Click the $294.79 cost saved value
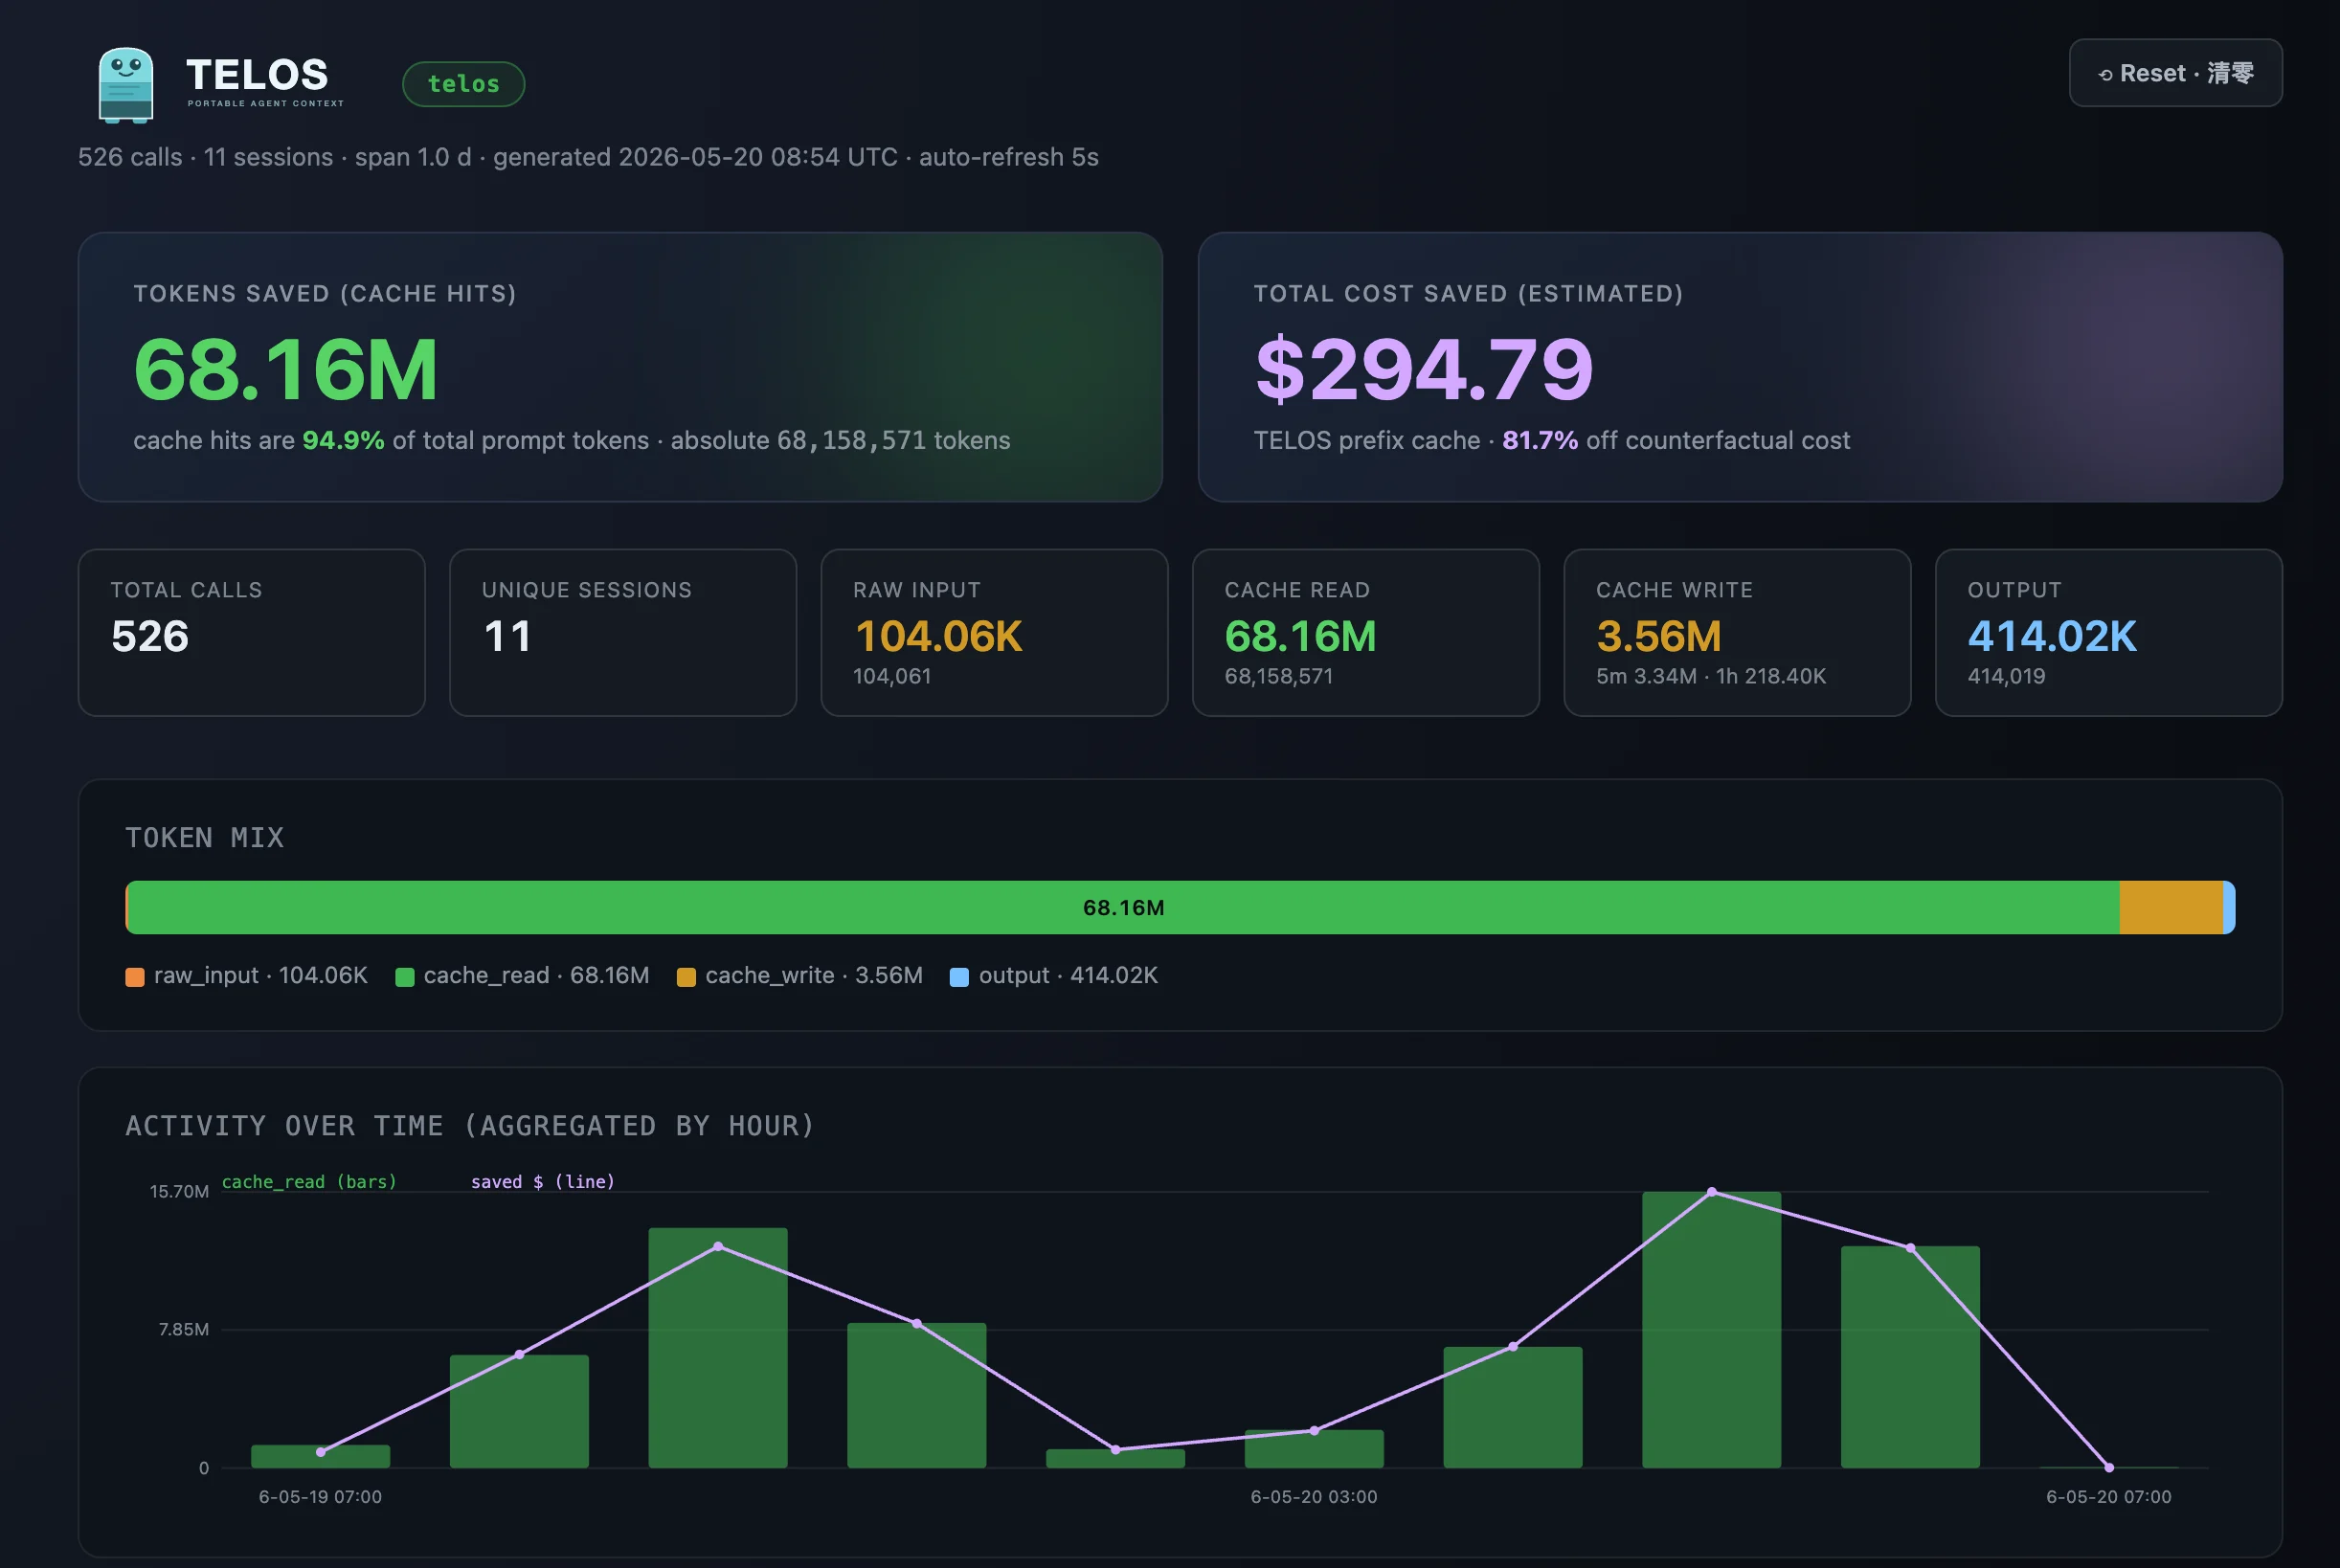 coord(1424,369)
